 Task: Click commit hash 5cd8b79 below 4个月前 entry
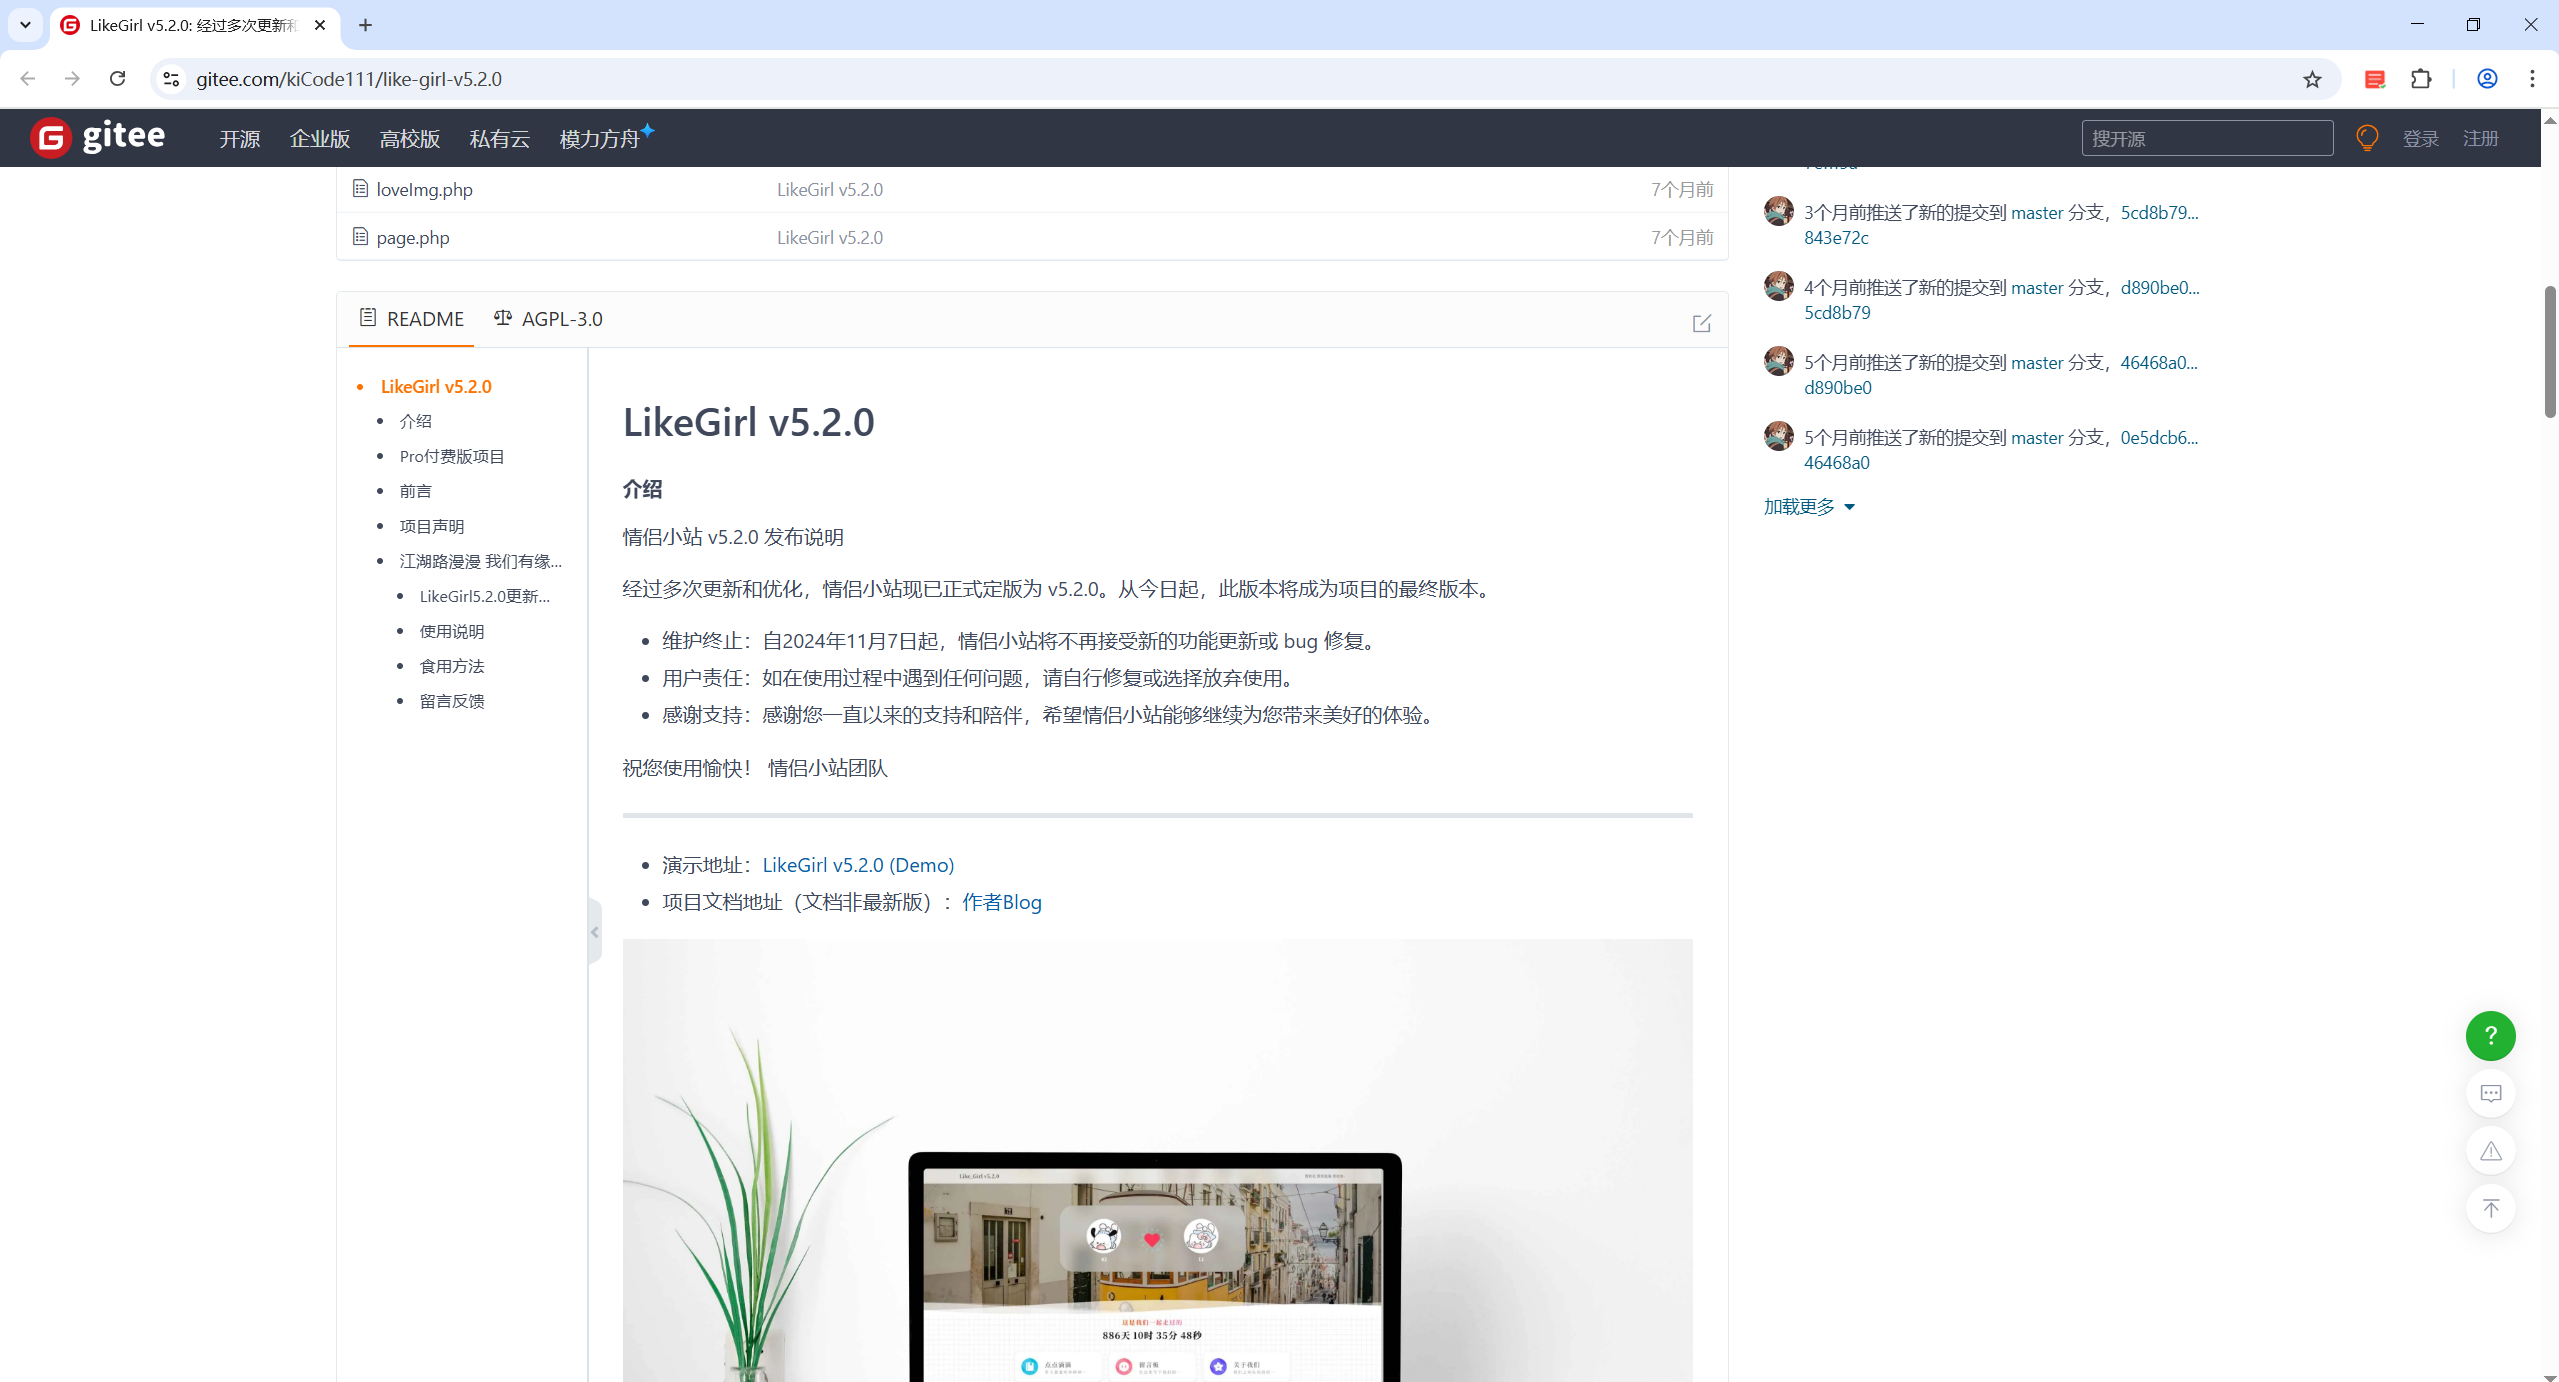pos(1837,312)
